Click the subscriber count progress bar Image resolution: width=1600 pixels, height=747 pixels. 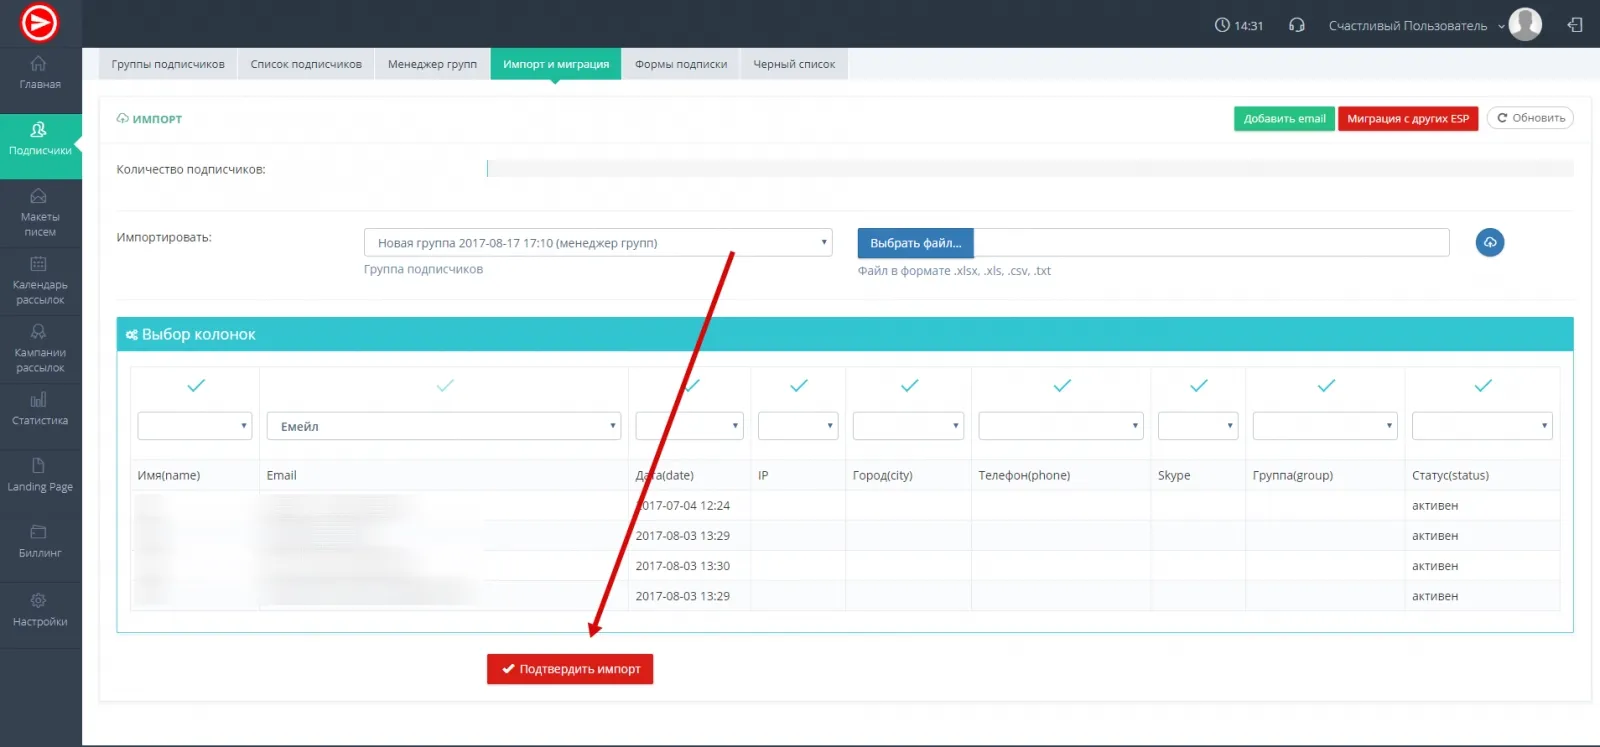(1030, 169)
